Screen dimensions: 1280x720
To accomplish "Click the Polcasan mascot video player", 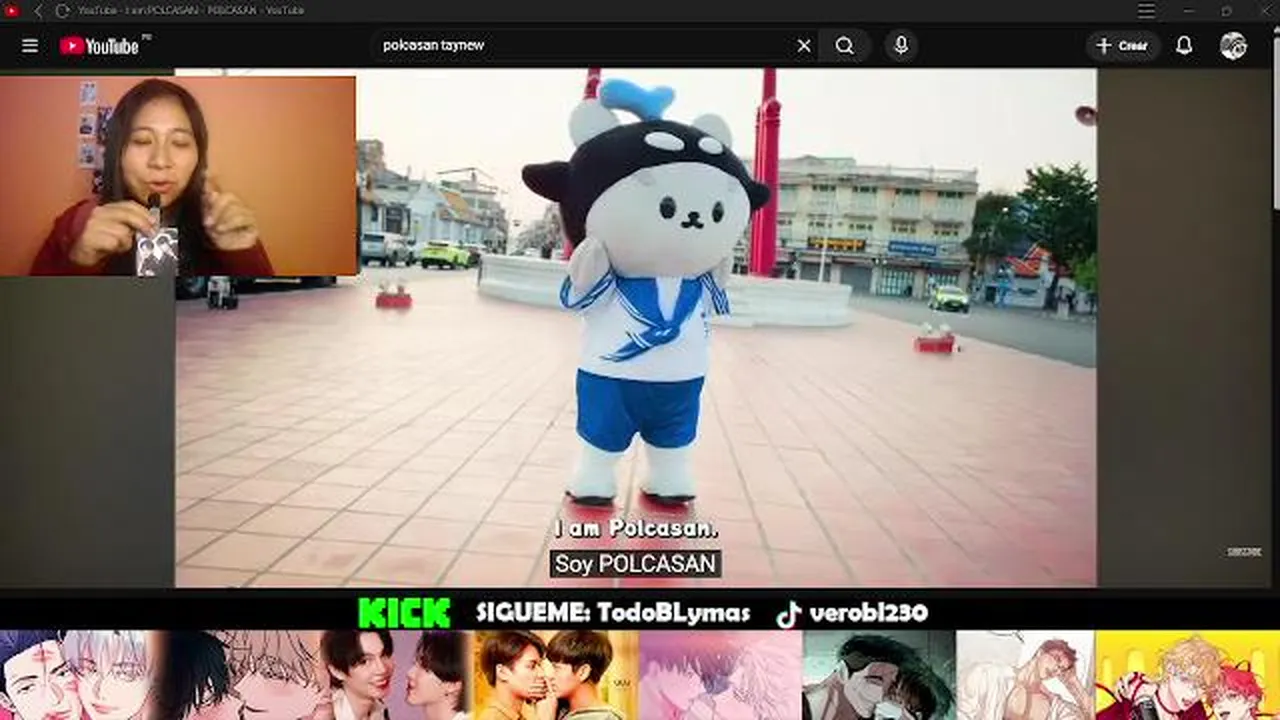I will click(636, 327).
